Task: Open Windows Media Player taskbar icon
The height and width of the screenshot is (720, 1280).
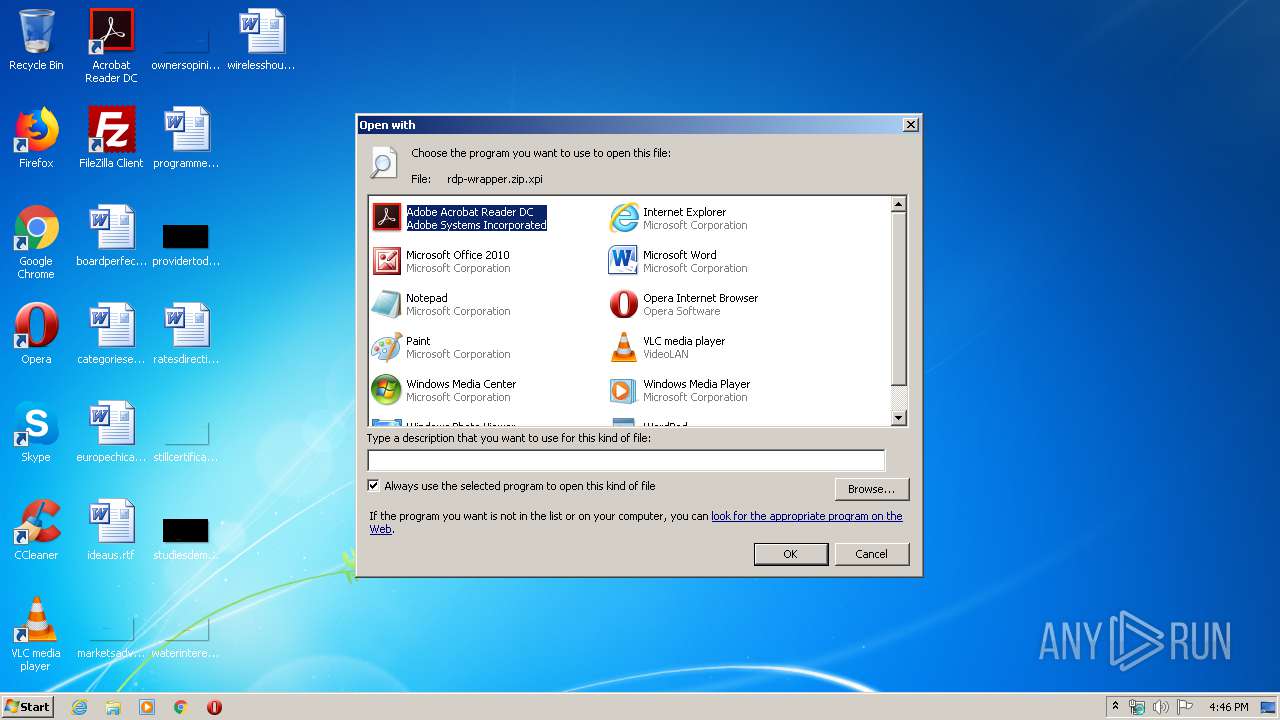Action: pyautogui.click(x=147, y=707)
